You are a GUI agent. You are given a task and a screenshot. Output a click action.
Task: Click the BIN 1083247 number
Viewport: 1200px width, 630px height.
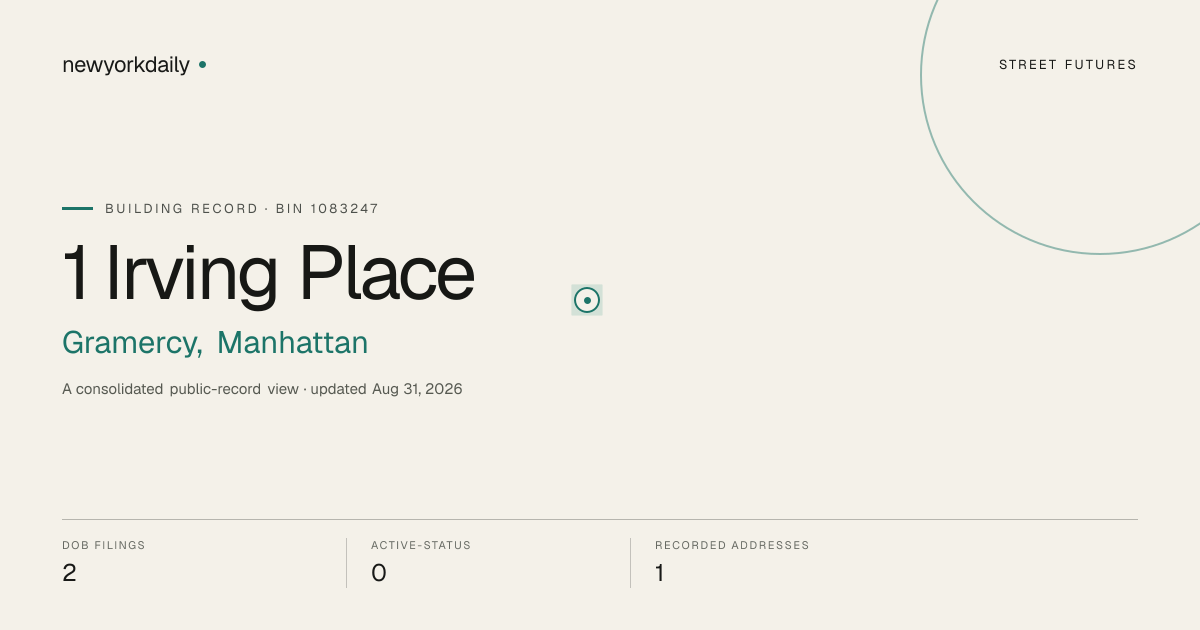[327, 209]
